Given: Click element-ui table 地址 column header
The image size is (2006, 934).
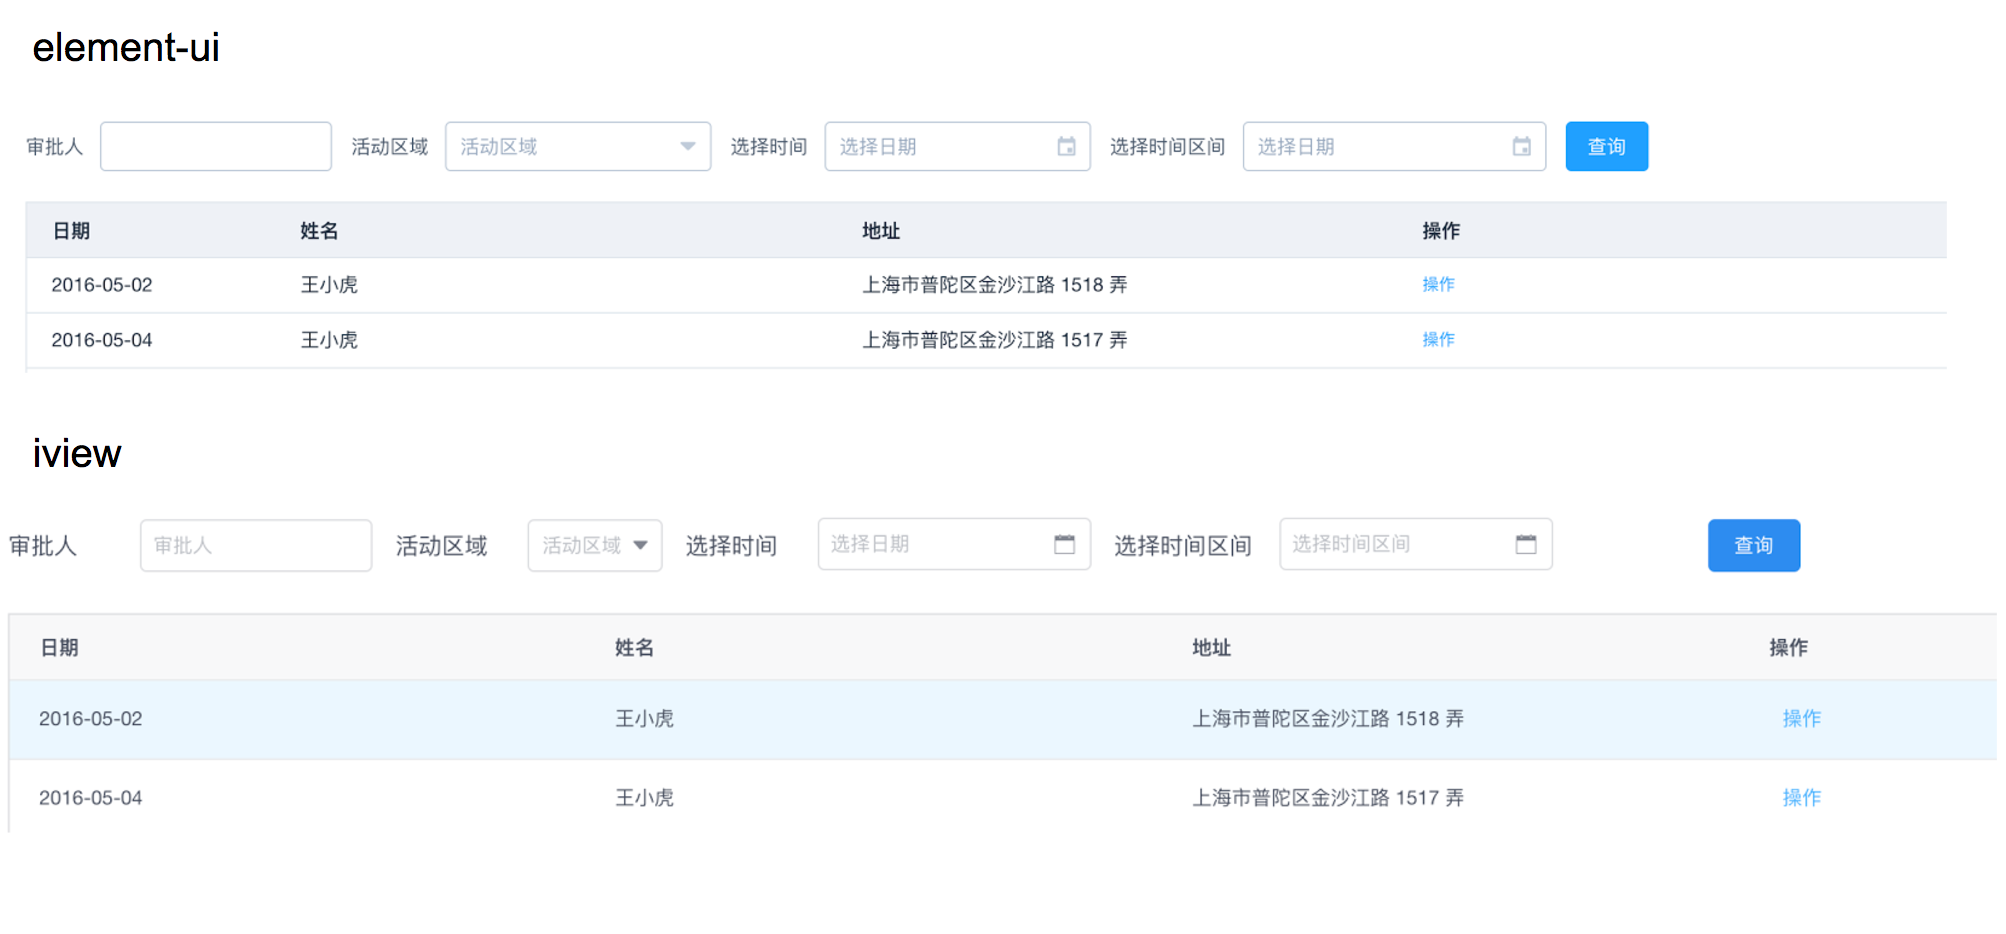Looking at the screenshot, I should [x=881, y=231].
